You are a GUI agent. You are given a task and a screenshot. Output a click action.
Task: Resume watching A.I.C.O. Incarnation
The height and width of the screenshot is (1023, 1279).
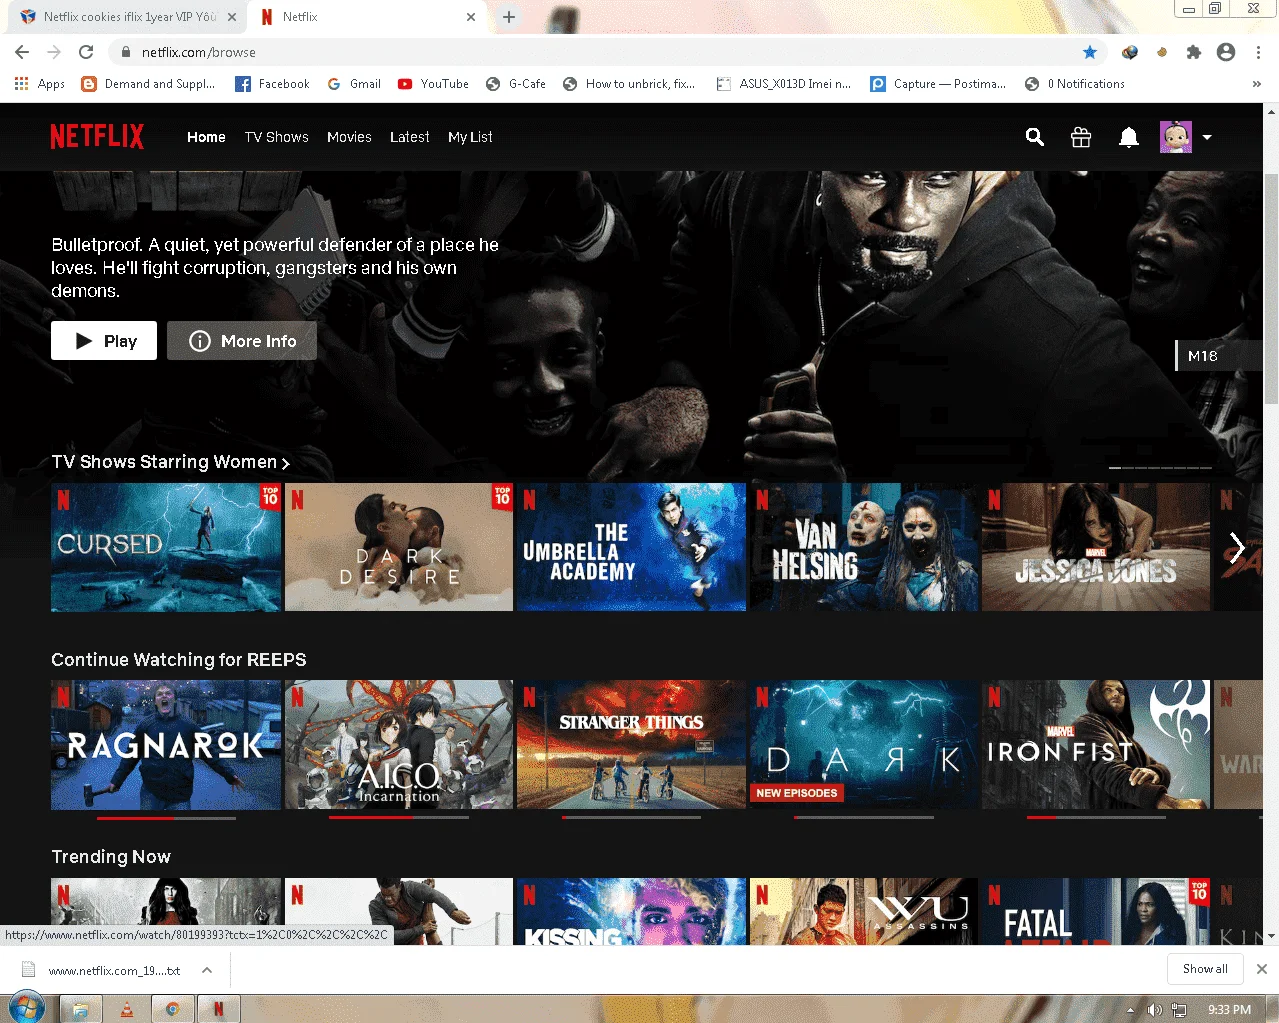pyautogui.click(x=399, y=745)
